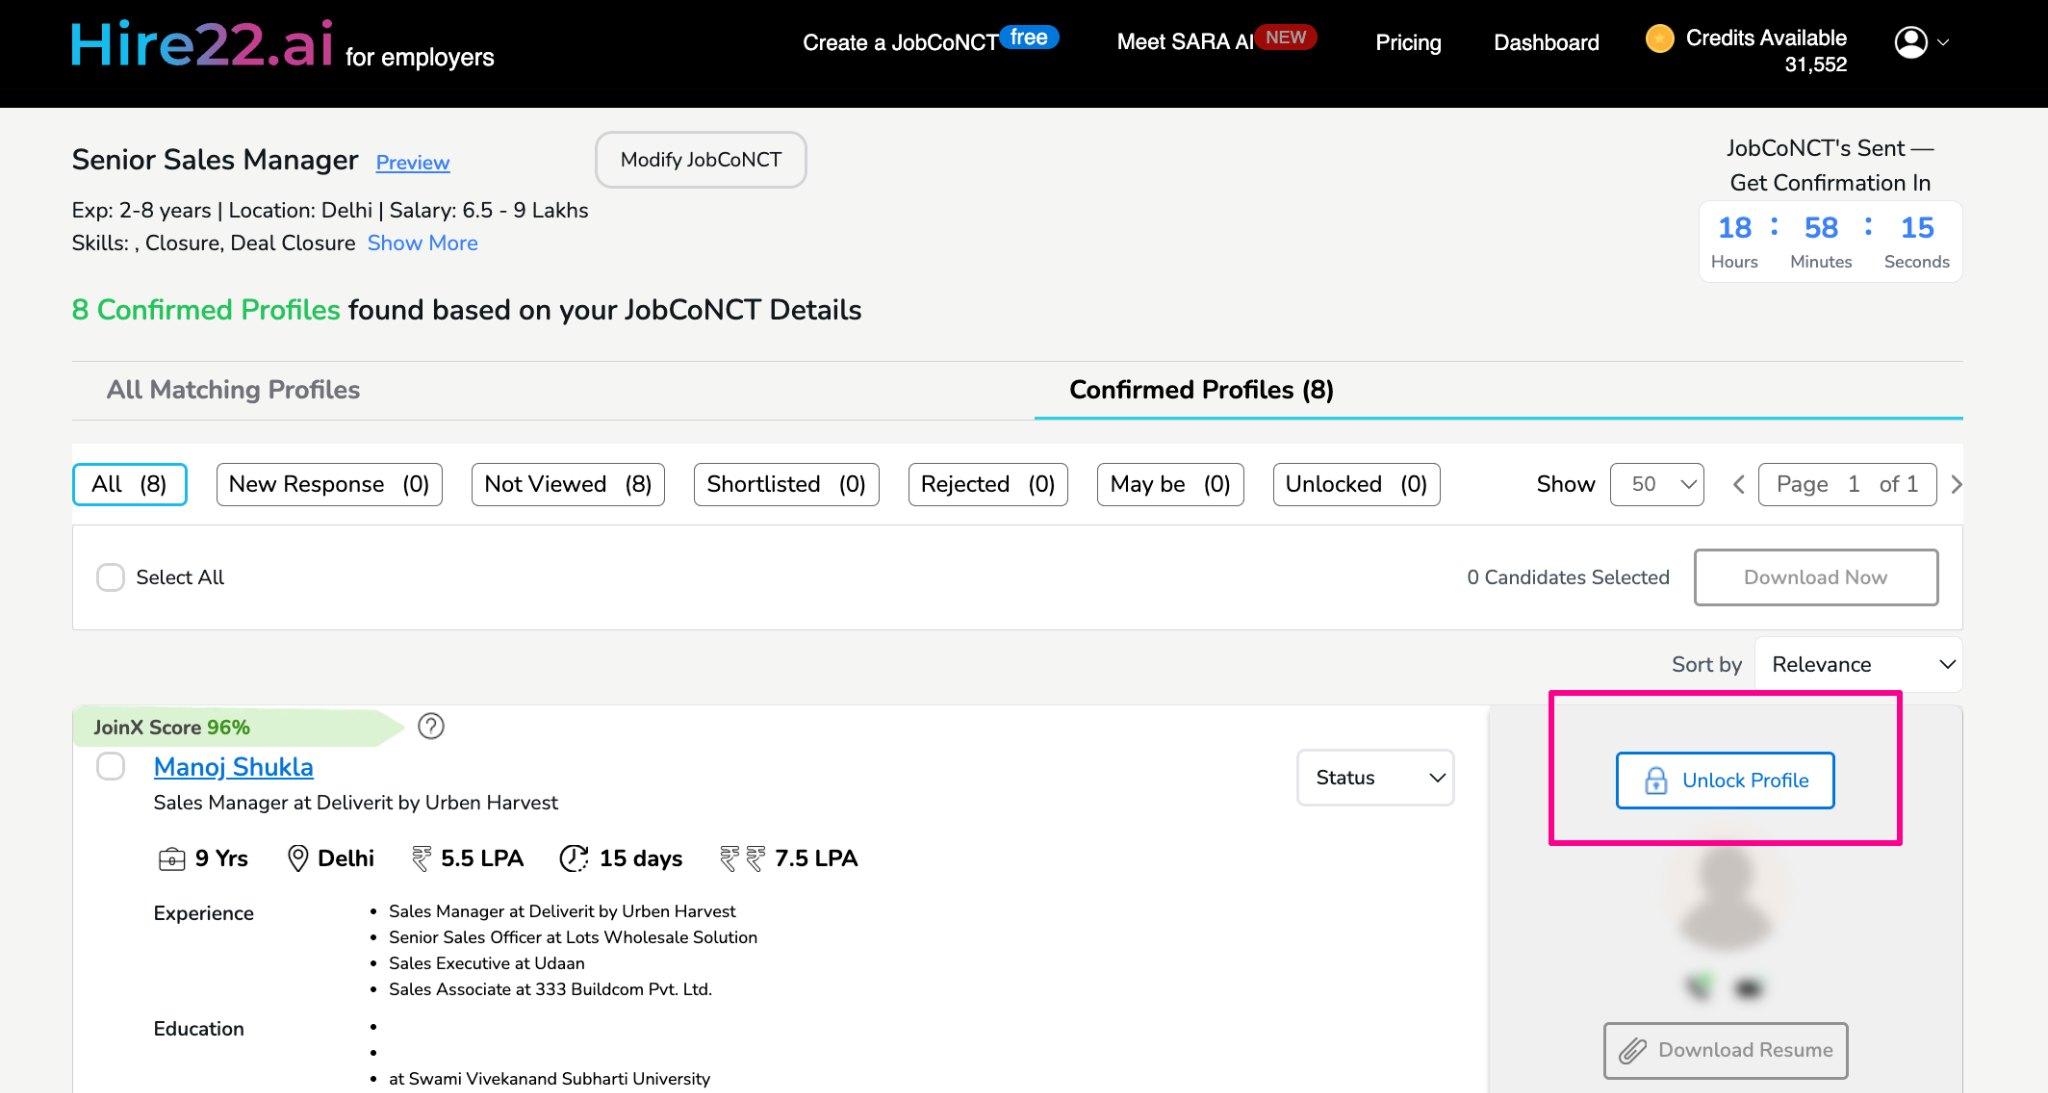Open the Status dropdown for candidate

point(1375,778)
